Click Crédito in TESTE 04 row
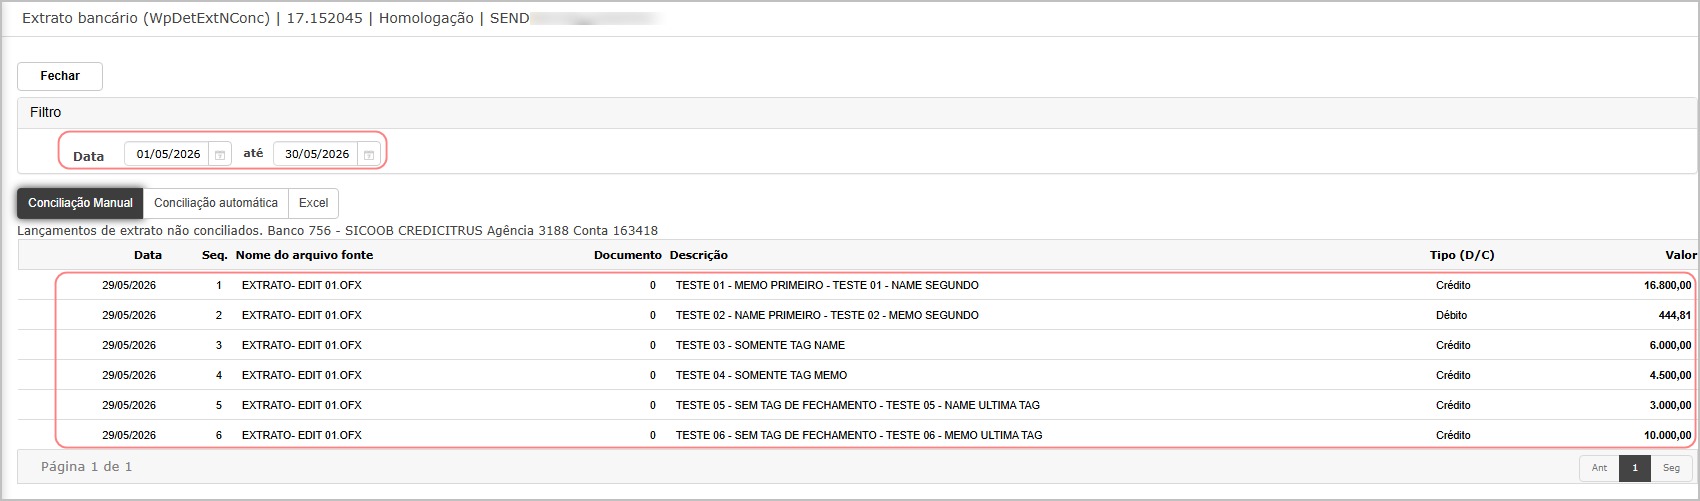Viewport: 1700px width, 501px height. [1453, 375]
